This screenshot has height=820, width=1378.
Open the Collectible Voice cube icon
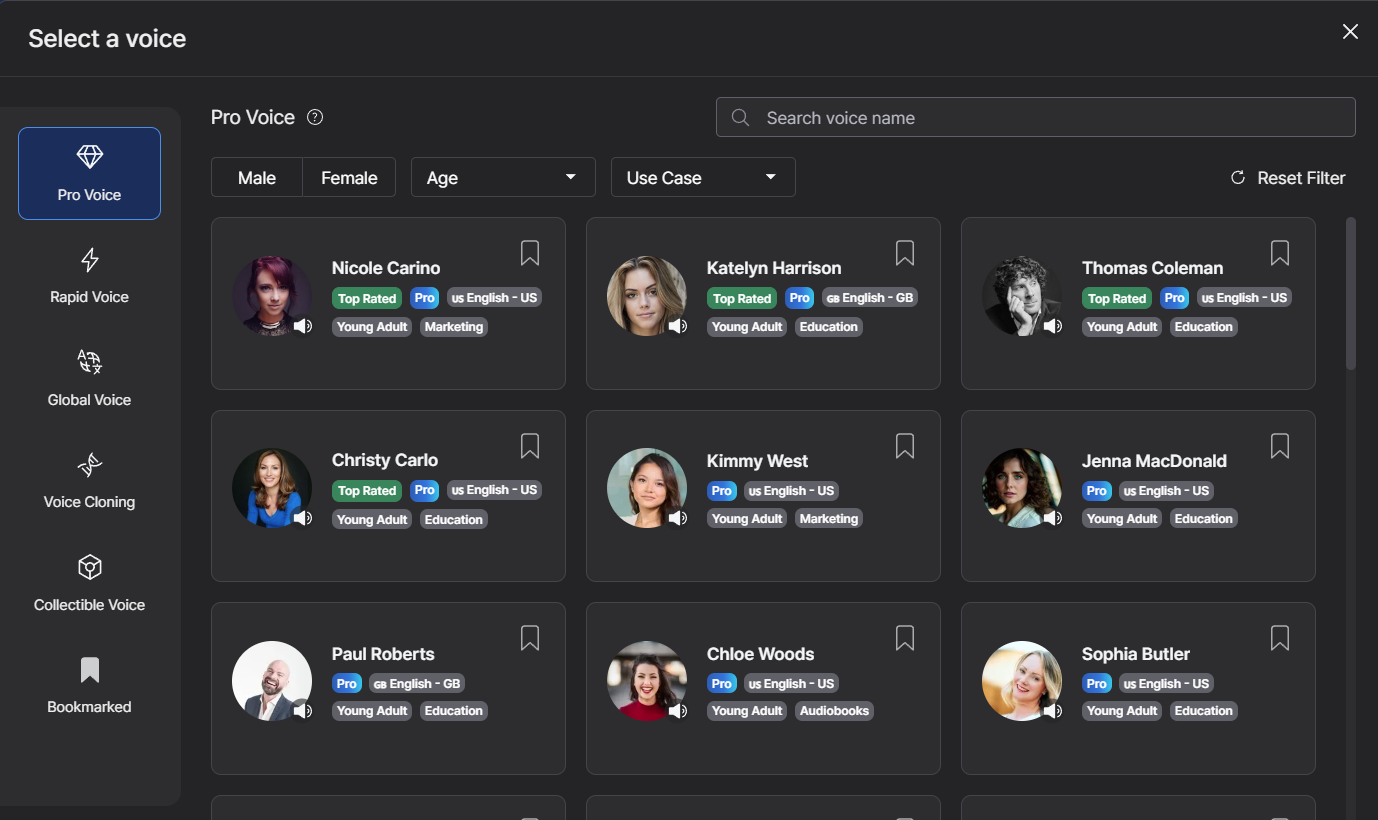pyautogui.click(x=90, y=567)
